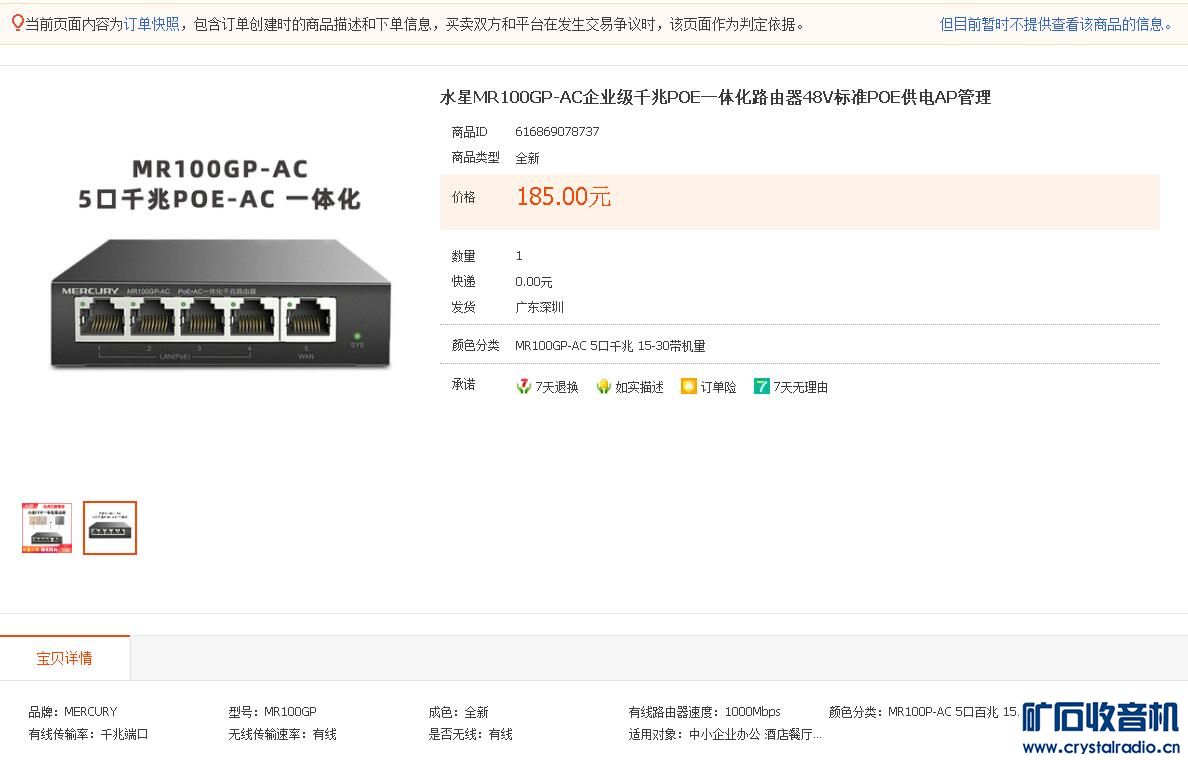Click the price 185.00元
Image resolution: width=1188 pixels, height=760 pixels.
563,196
